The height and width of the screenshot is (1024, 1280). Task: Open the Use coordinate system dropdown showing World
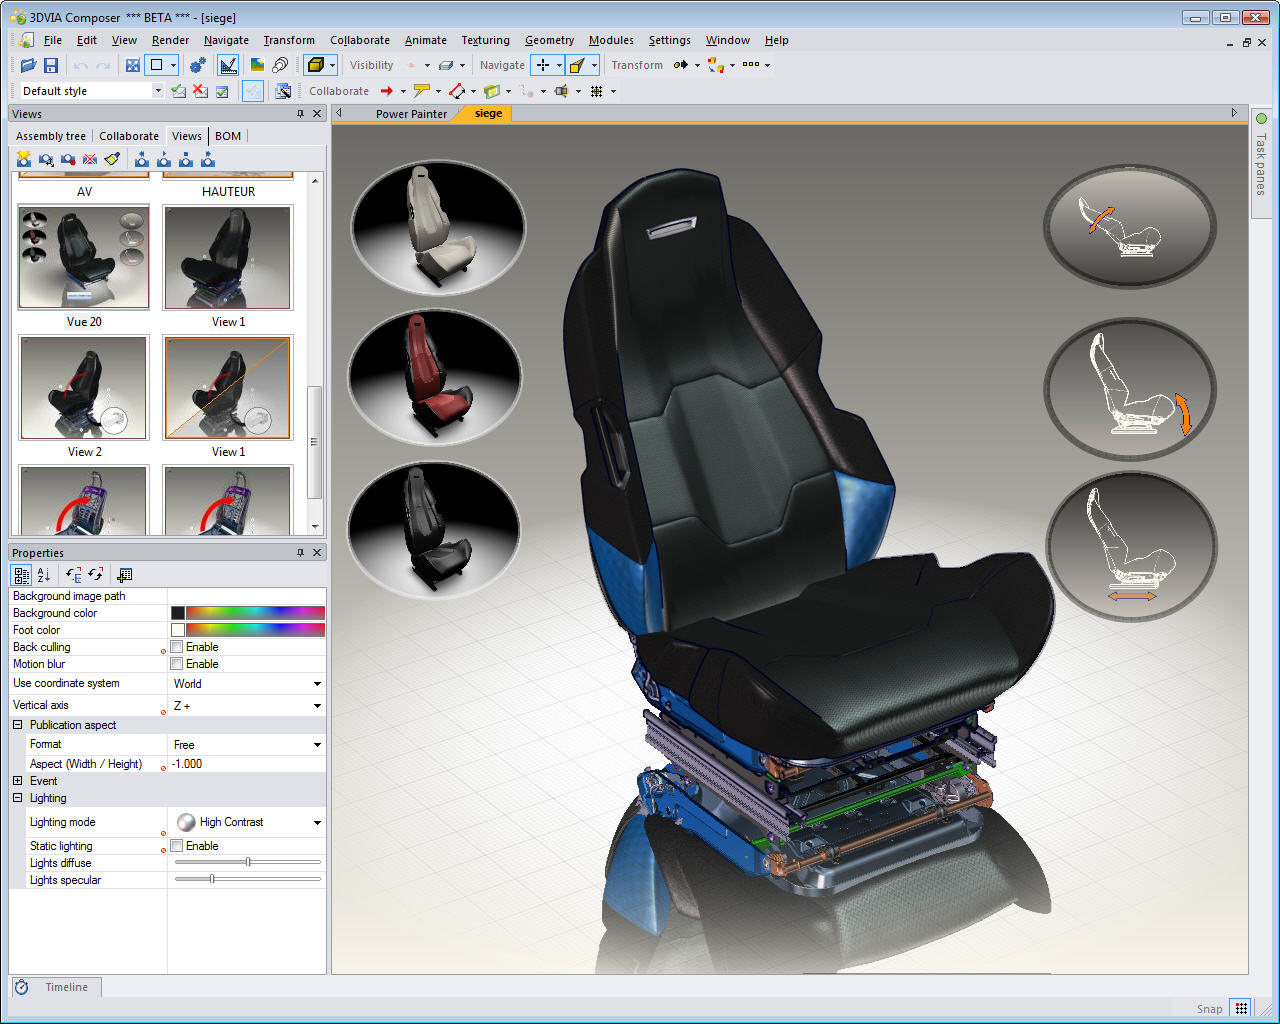pyautogui.click(x=317, y=683)
